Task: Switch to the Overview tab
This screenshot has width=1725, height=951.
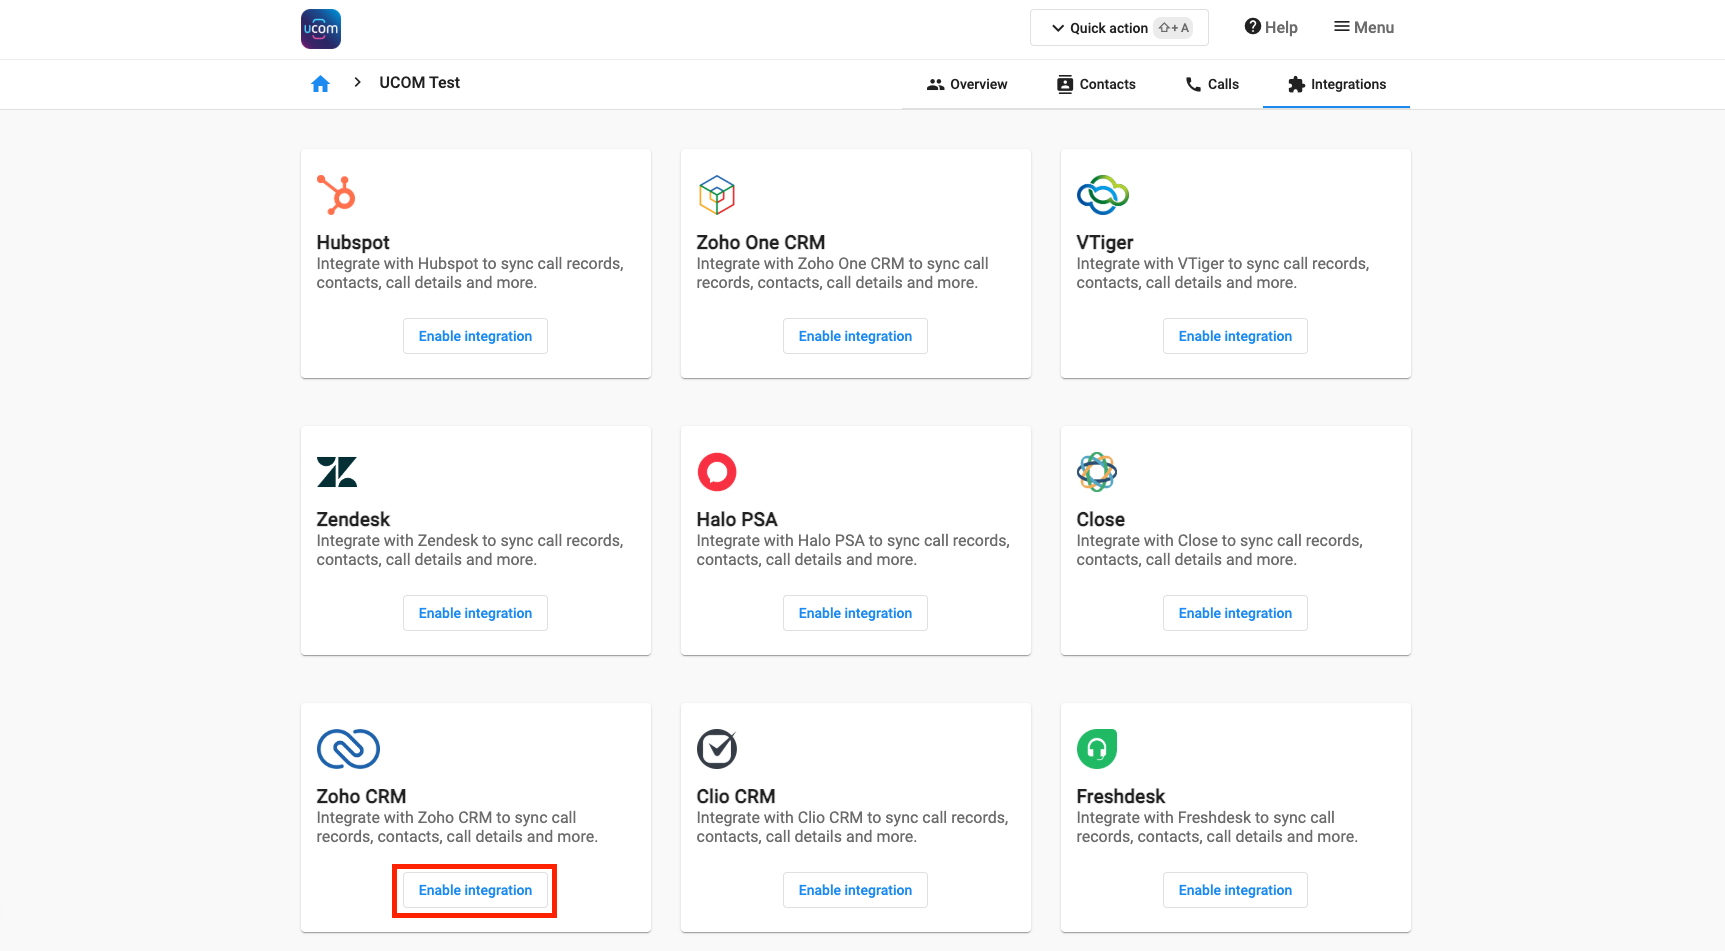Action: pyautogui.click(x=967, y=85)
